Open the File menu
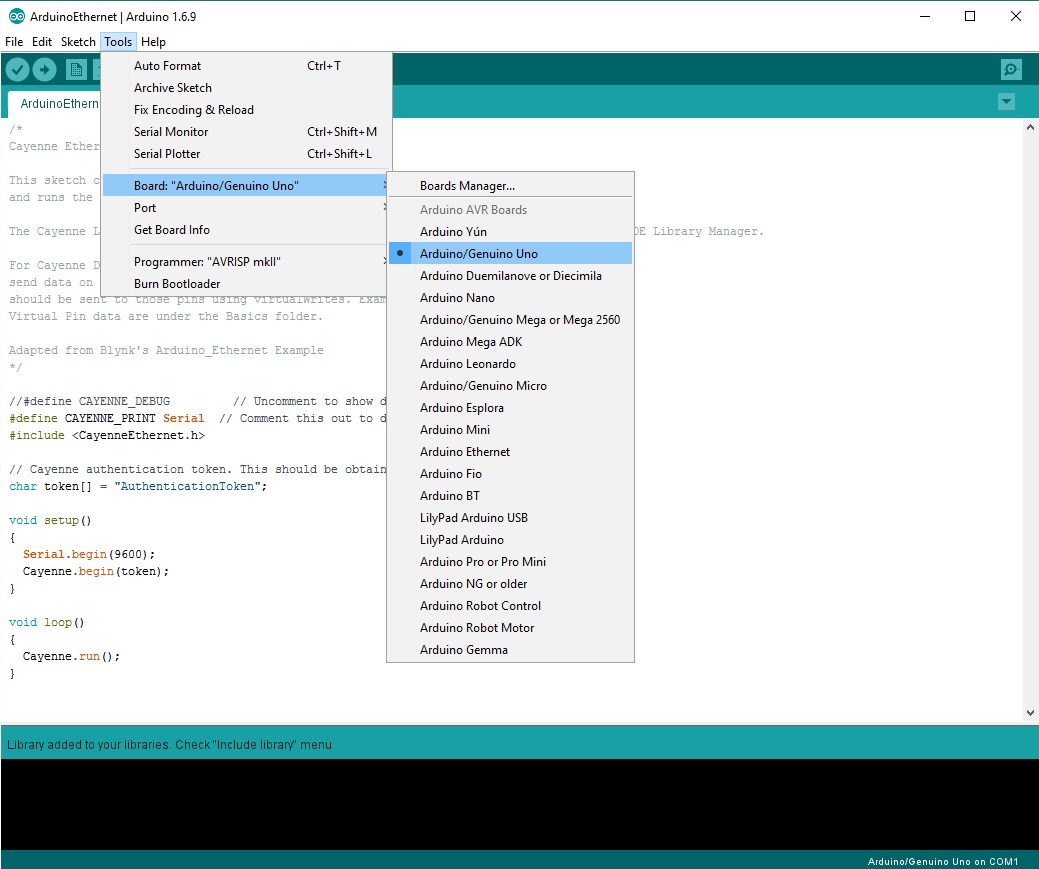 click(x=14, y=42)
